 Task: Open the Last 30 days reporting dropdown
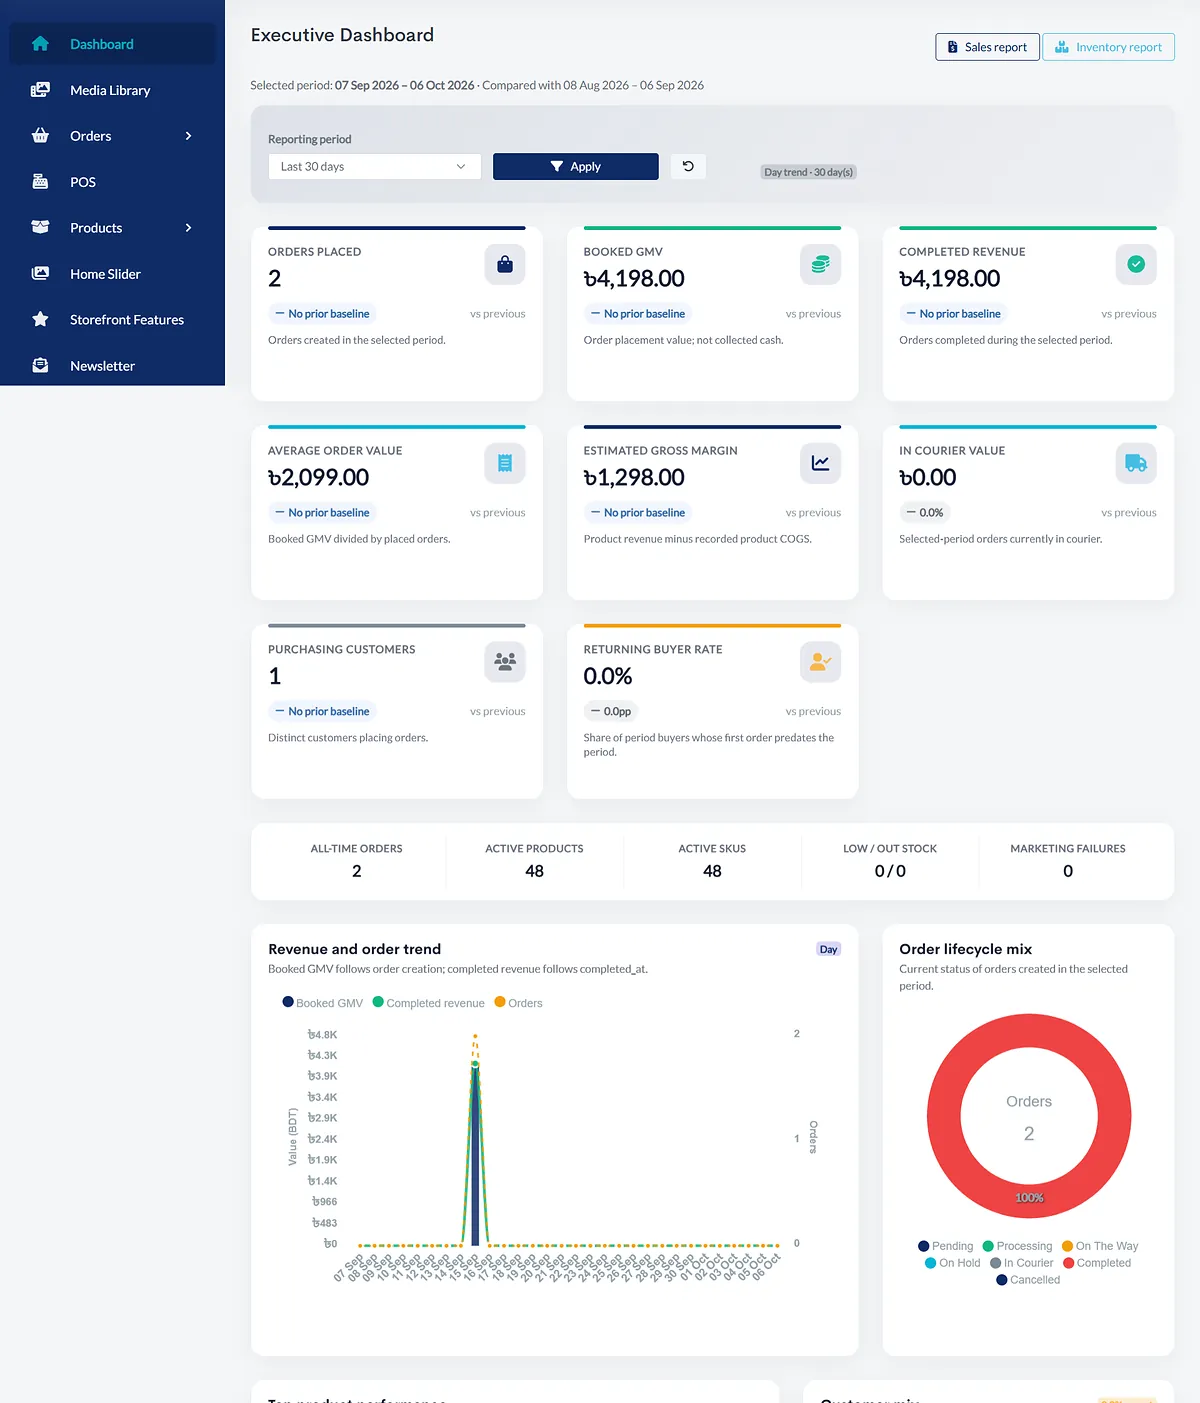(x=375, y=166)
